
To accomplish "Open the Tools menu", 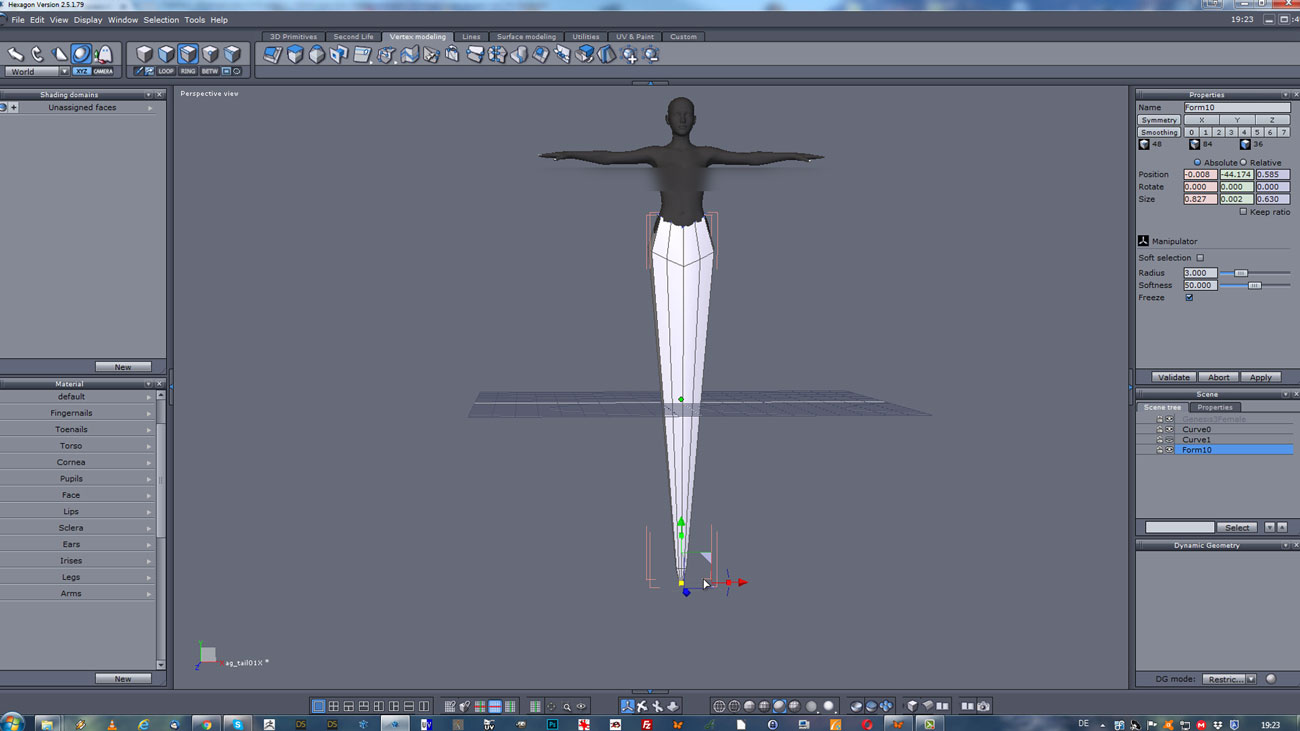I will (x=194, y=20).
